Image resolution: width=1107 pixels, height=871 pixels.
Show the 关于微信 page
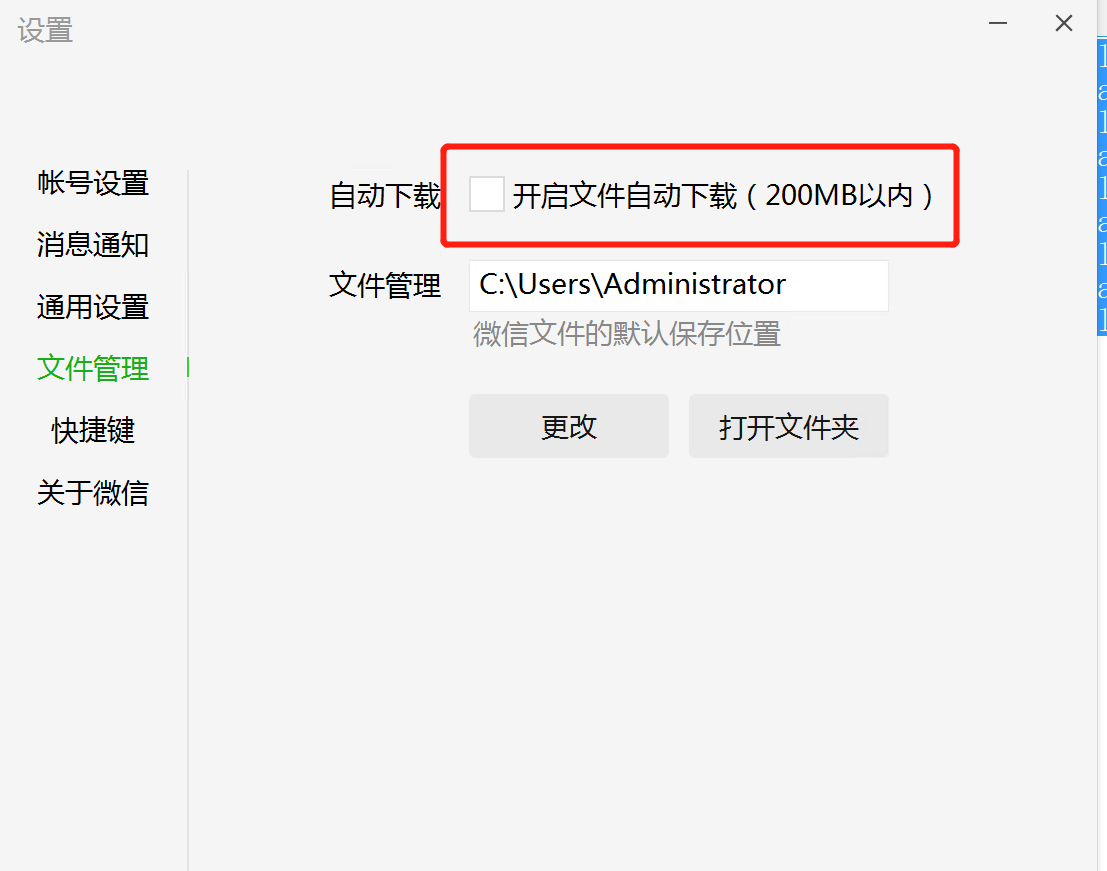92,493
